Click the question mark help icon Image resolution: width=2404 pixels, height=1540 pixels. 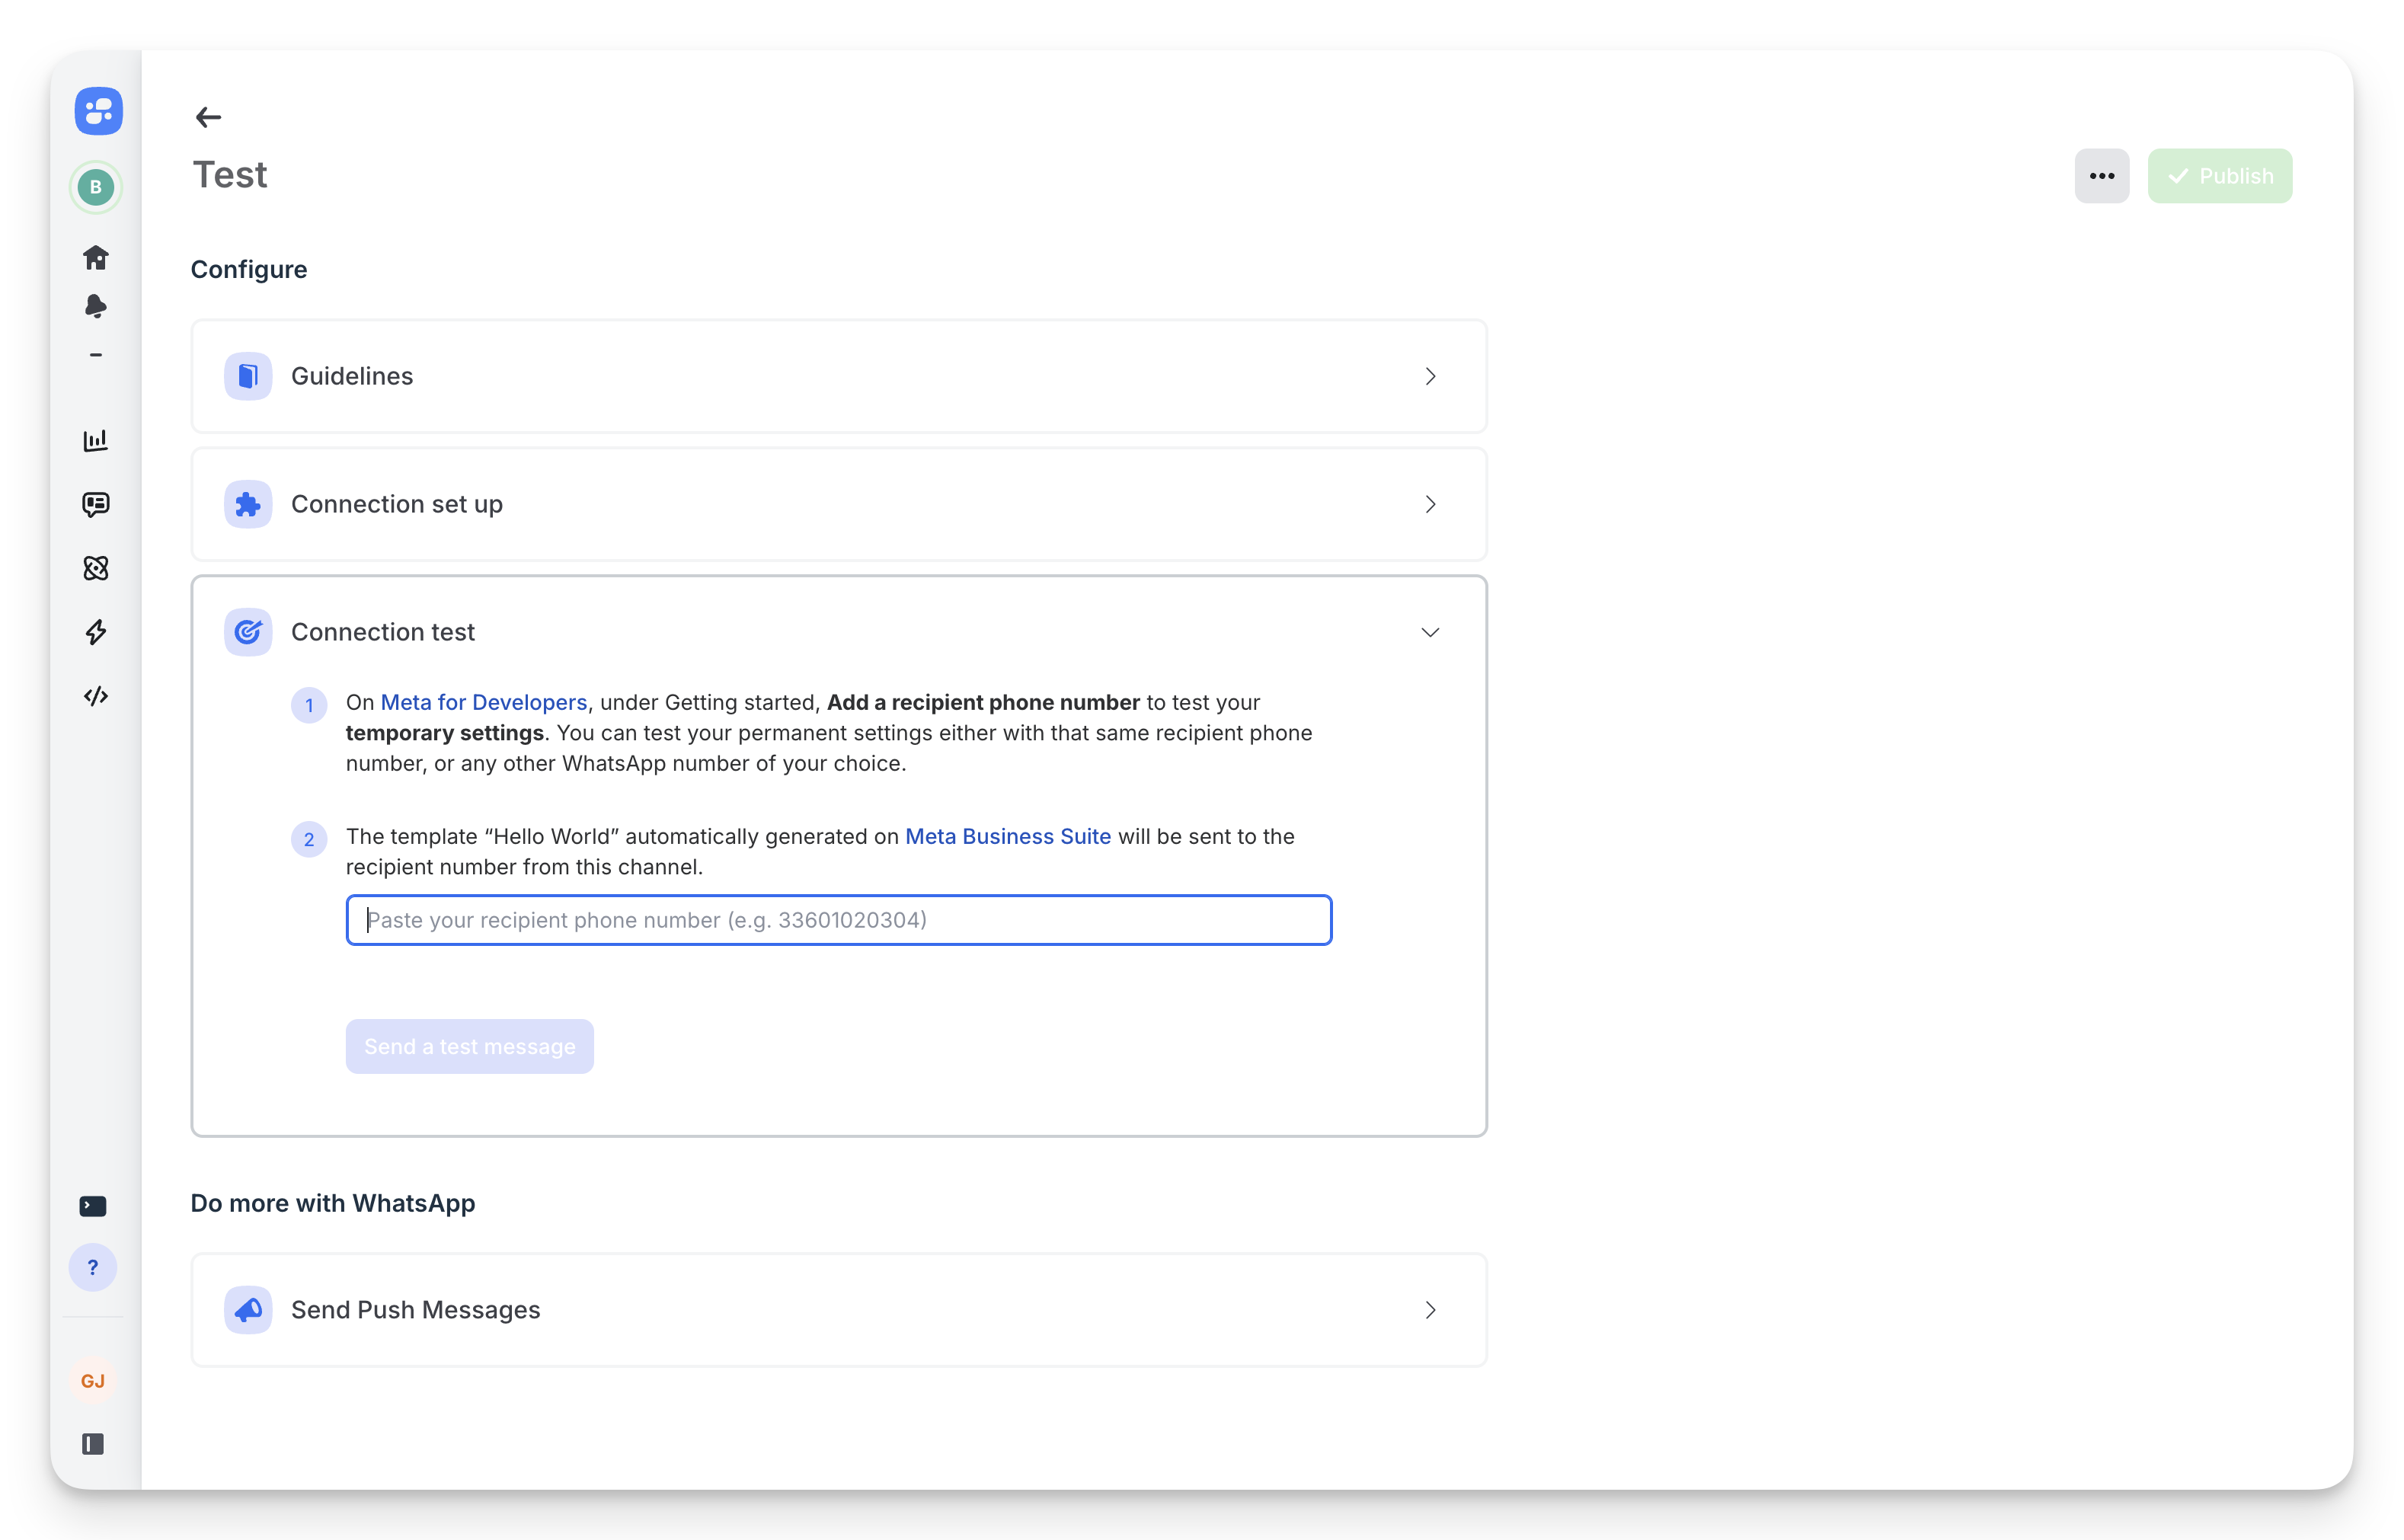93,1267
